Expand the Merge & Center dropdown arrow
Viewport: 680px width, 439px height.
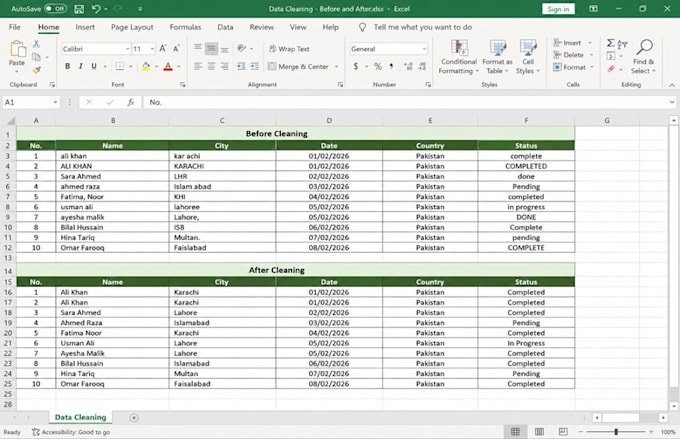click(337, 66)
